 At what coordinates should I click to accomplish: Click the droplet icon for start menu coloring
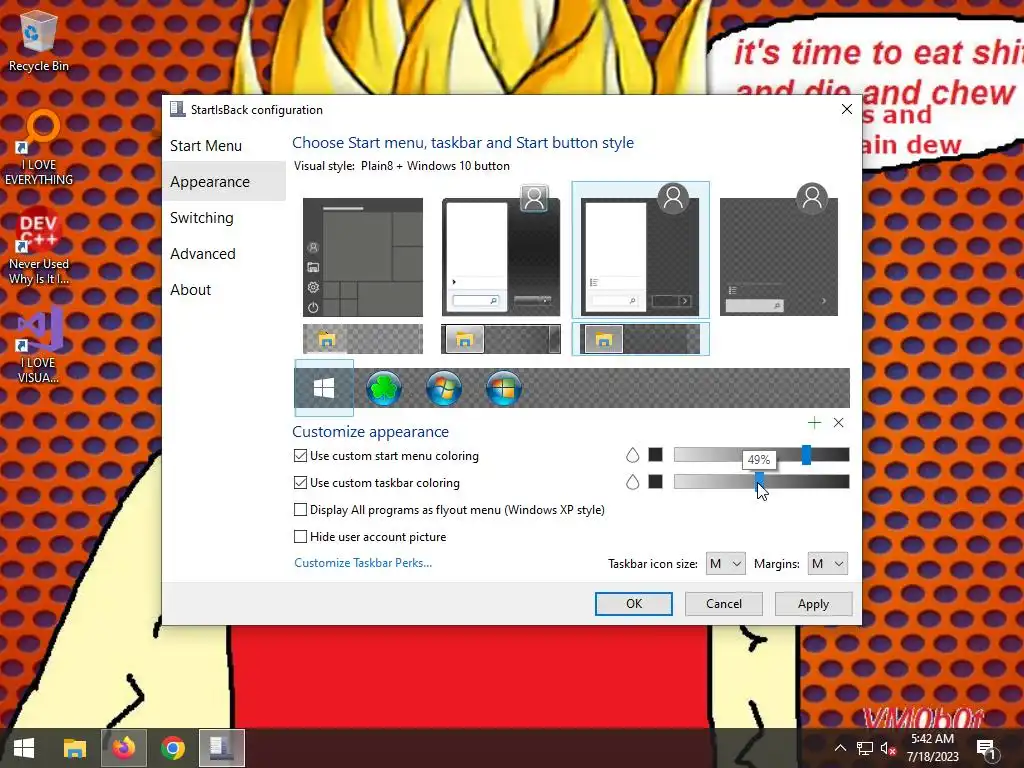click(x=632, y=455)
